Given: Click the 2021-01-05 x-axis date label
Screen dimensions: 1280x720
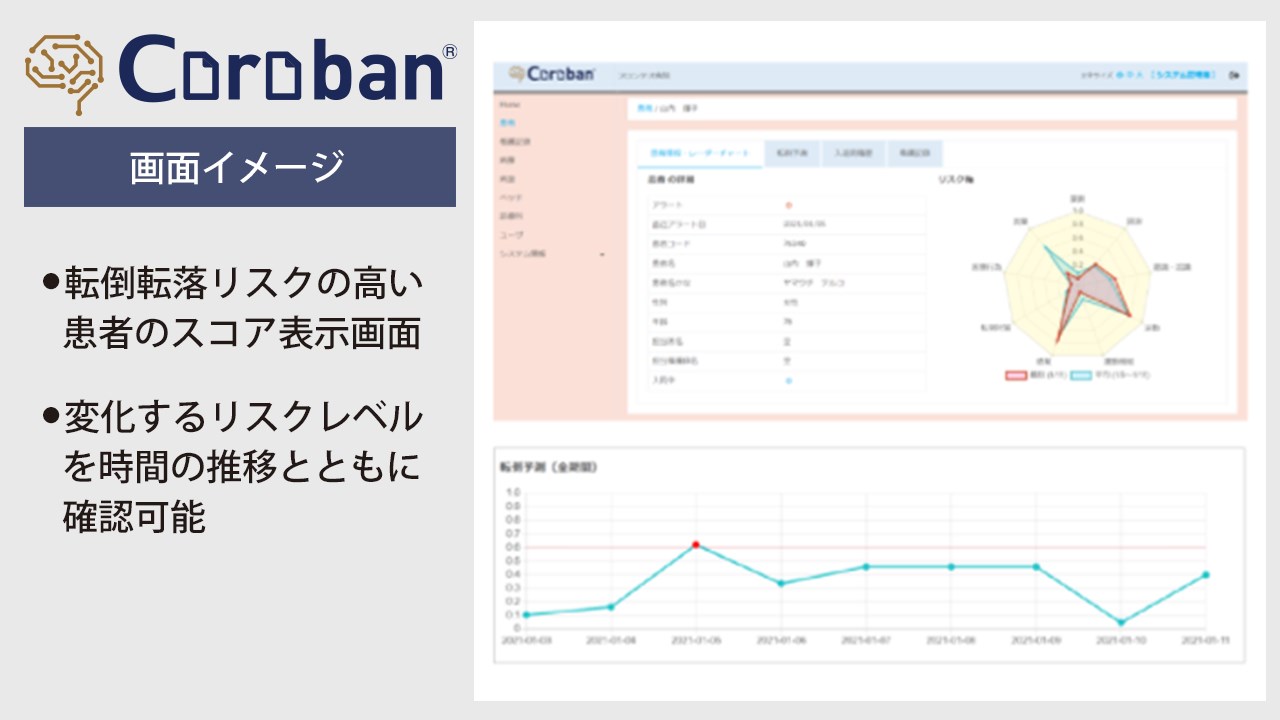Looking at the screenshot, I should [x=695, y=639].
